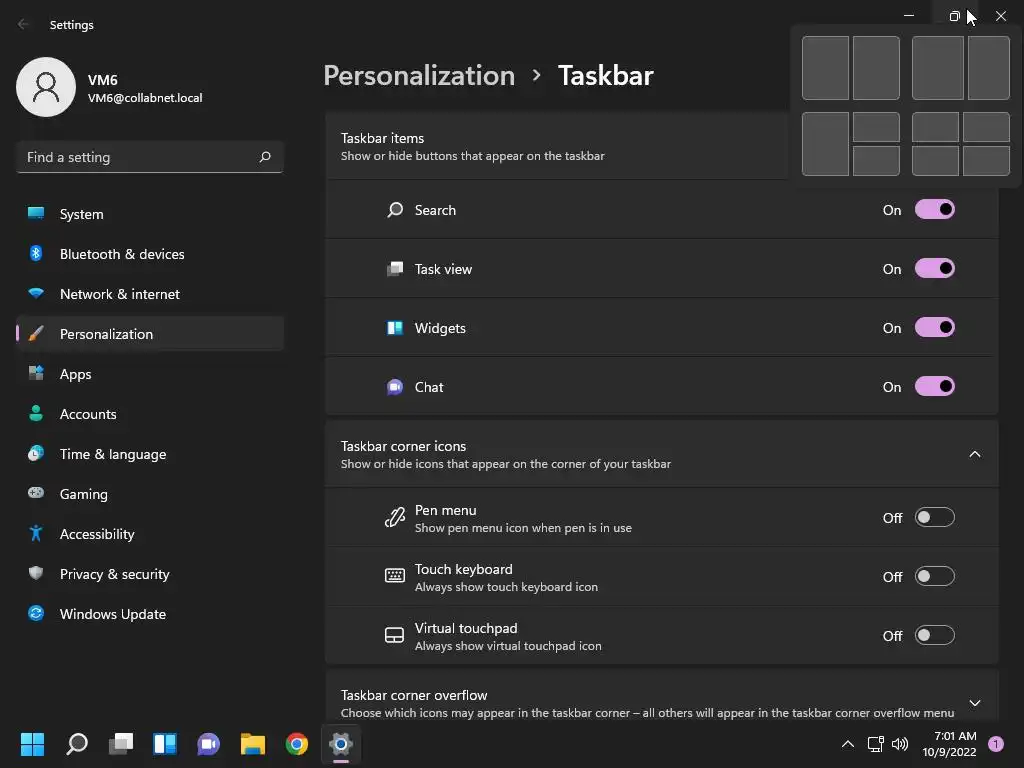Open Teams Chat from the Windows taskbar
This screenshot has height=768, width=1024.
pyautogui.click(x=208, y=743)
